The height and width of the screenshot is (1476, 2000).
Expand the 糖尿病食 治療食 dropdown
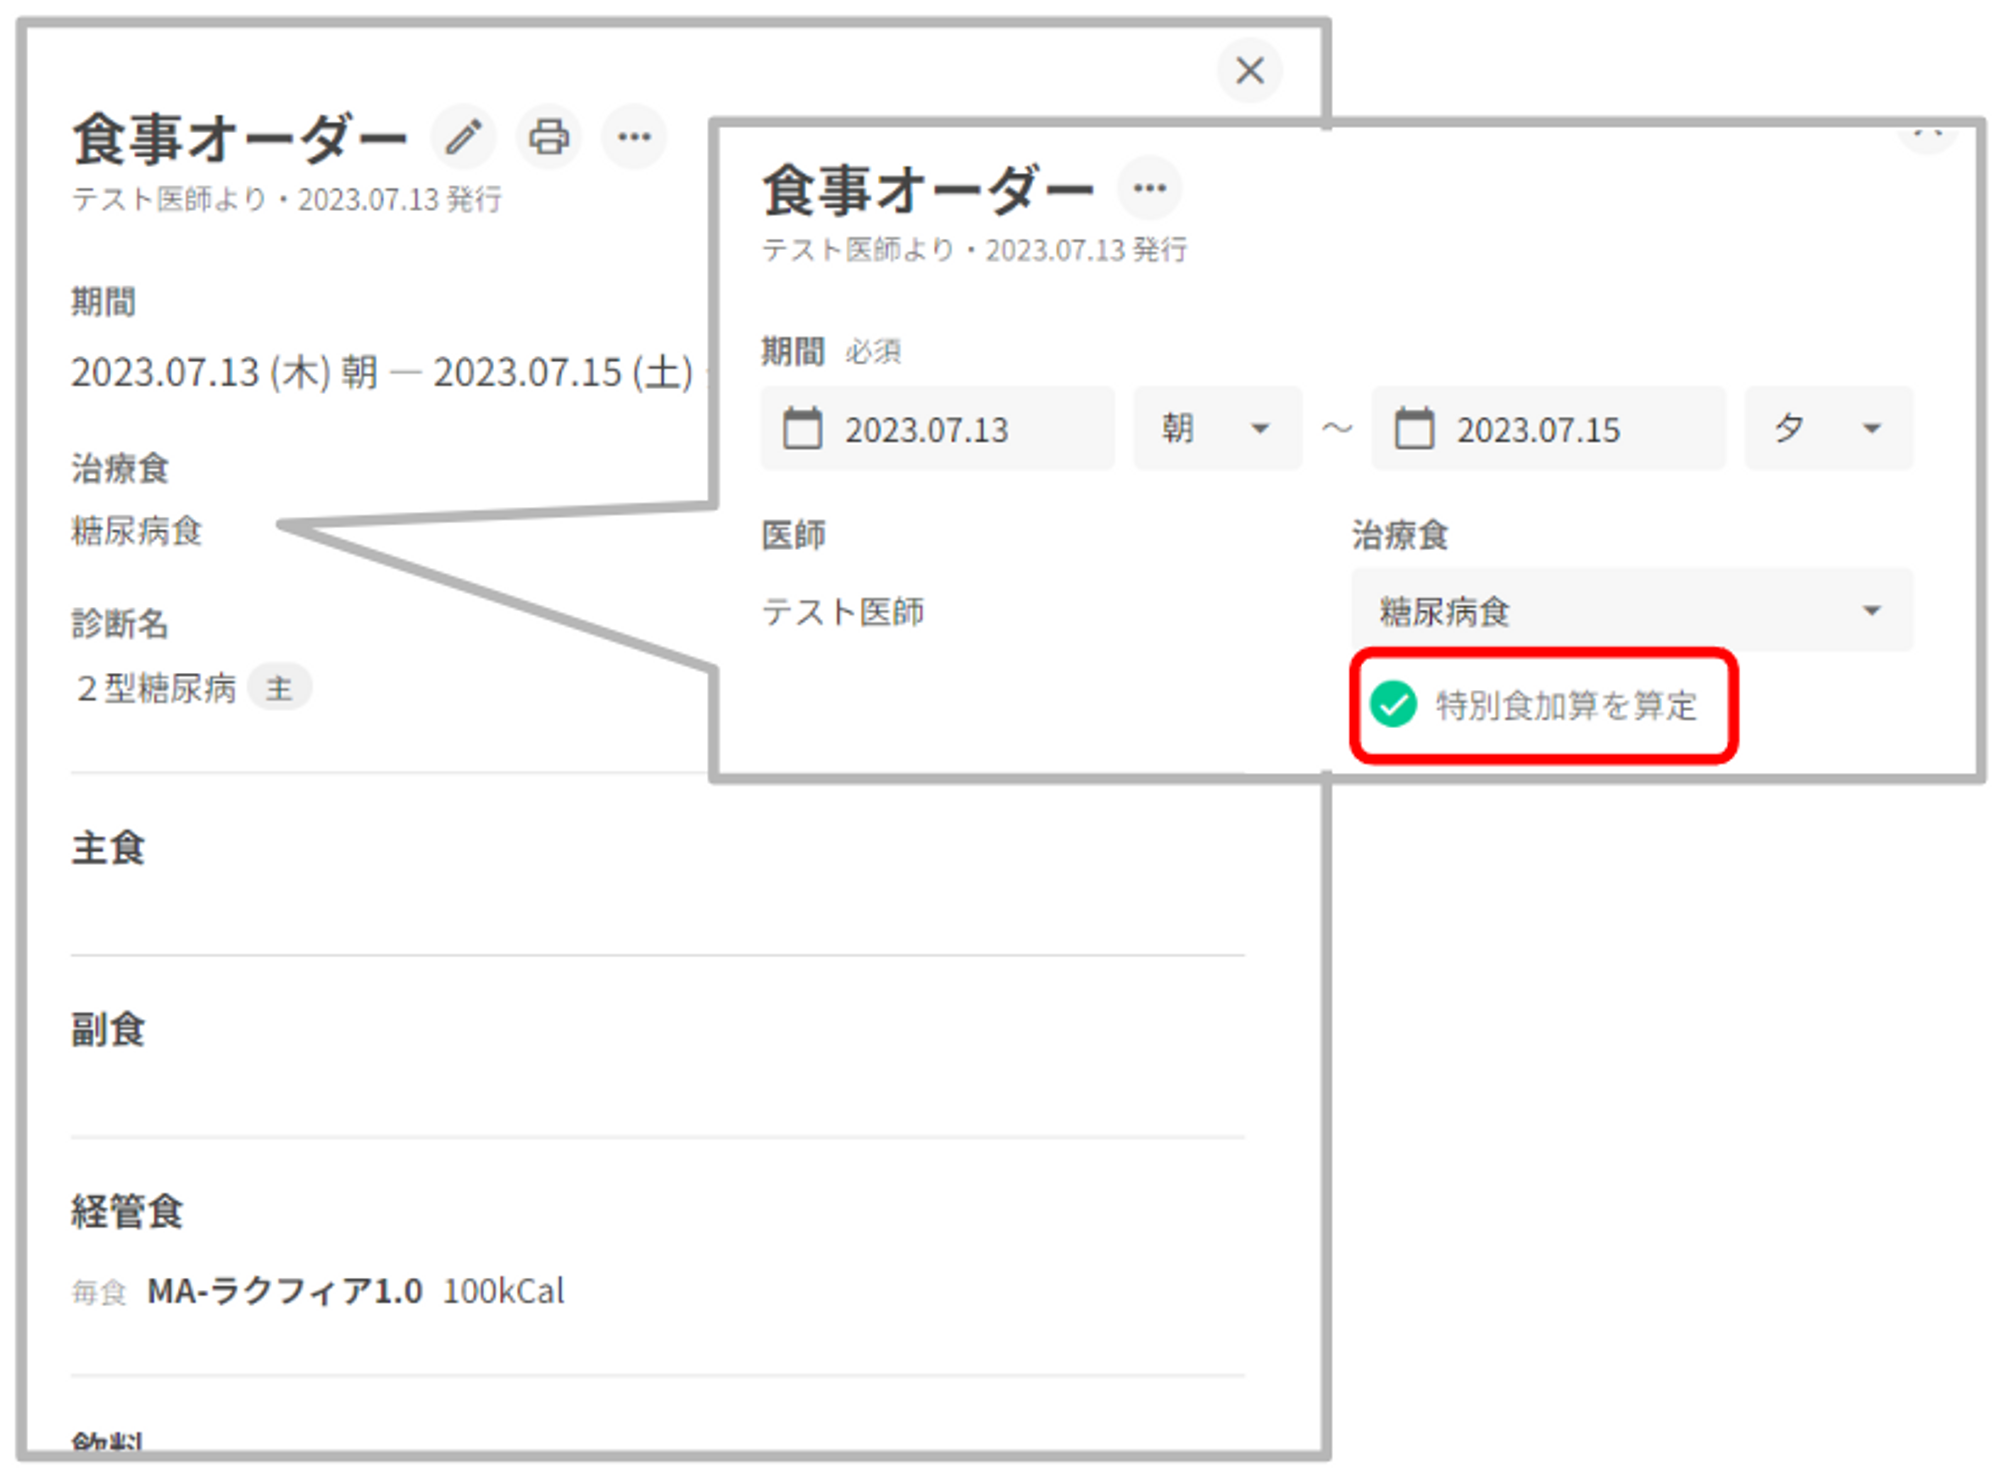click(x=1631, y=611)
